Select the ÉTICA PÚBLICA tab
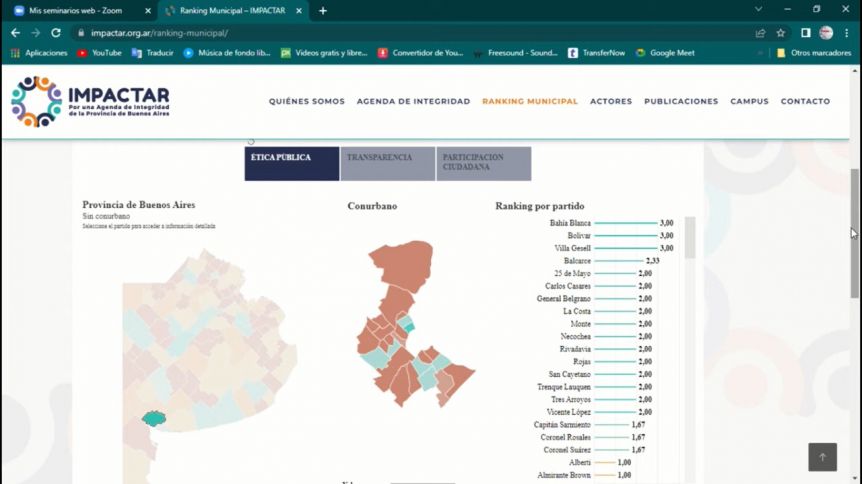Image resolution: width=862 pixels, height=484 pixels. [x=292, y=163]
